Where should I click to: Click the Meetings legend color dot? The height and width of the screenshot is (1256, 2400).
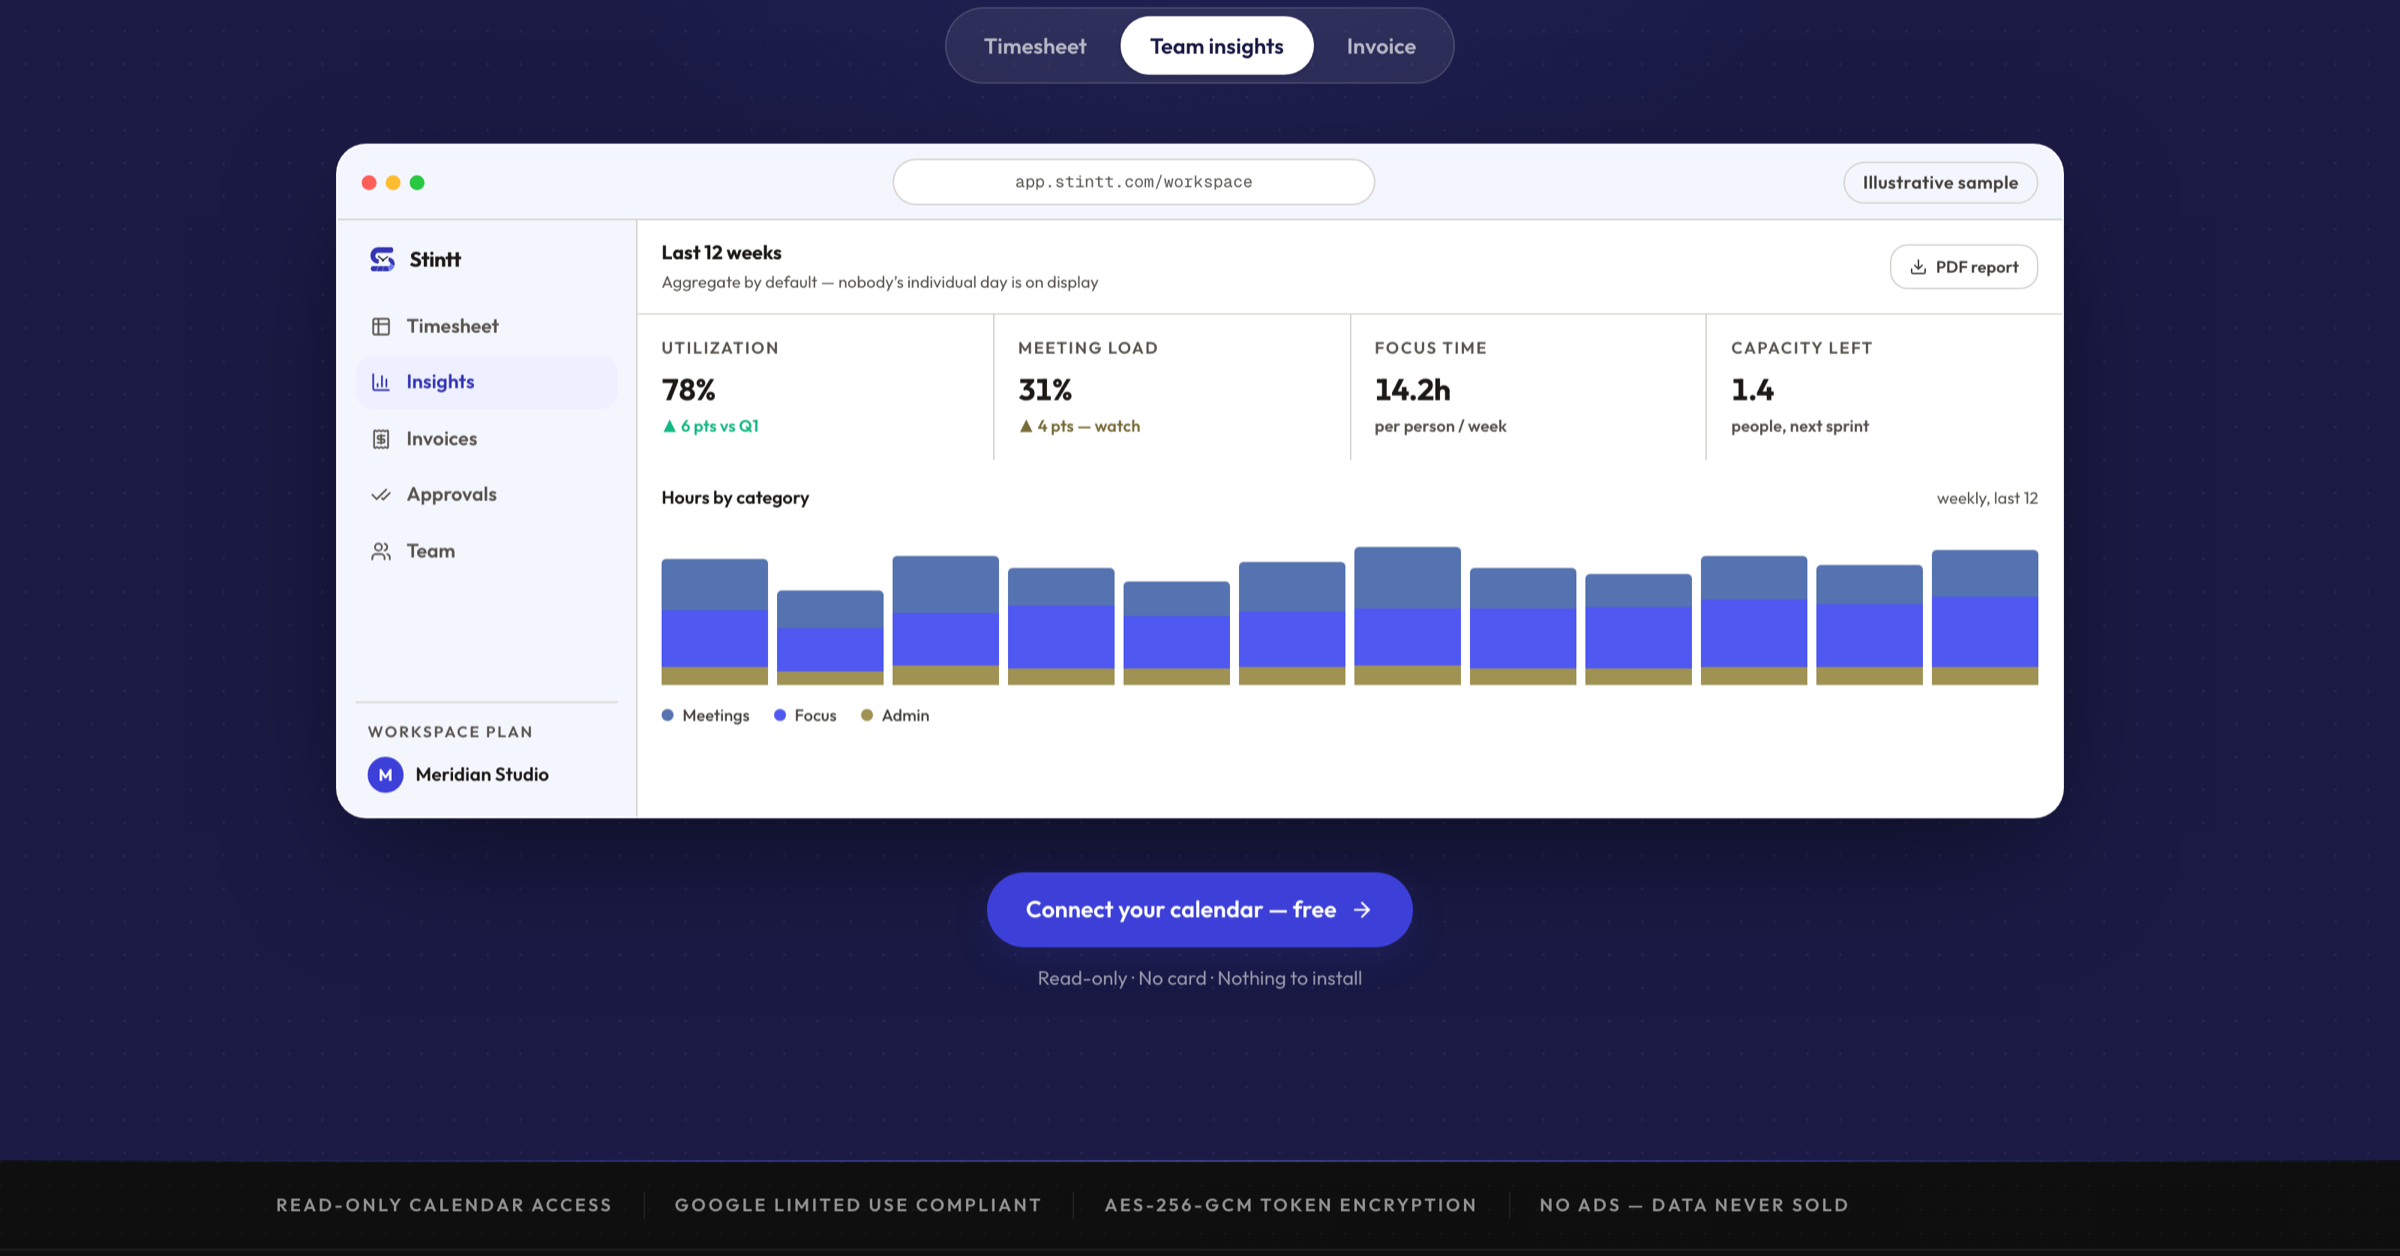(668, 715)
